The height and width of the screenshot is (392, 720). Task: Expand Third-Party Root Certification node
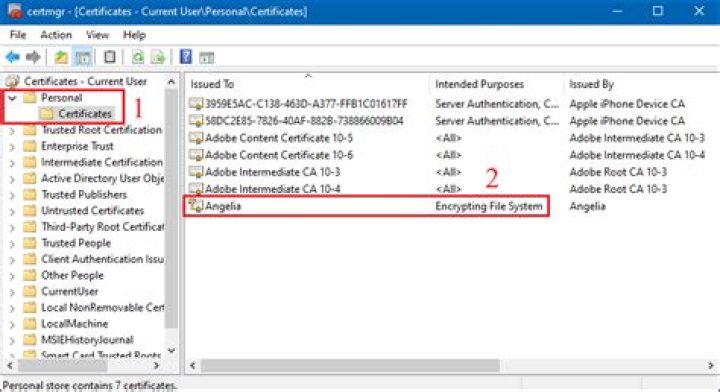(12, 228)
